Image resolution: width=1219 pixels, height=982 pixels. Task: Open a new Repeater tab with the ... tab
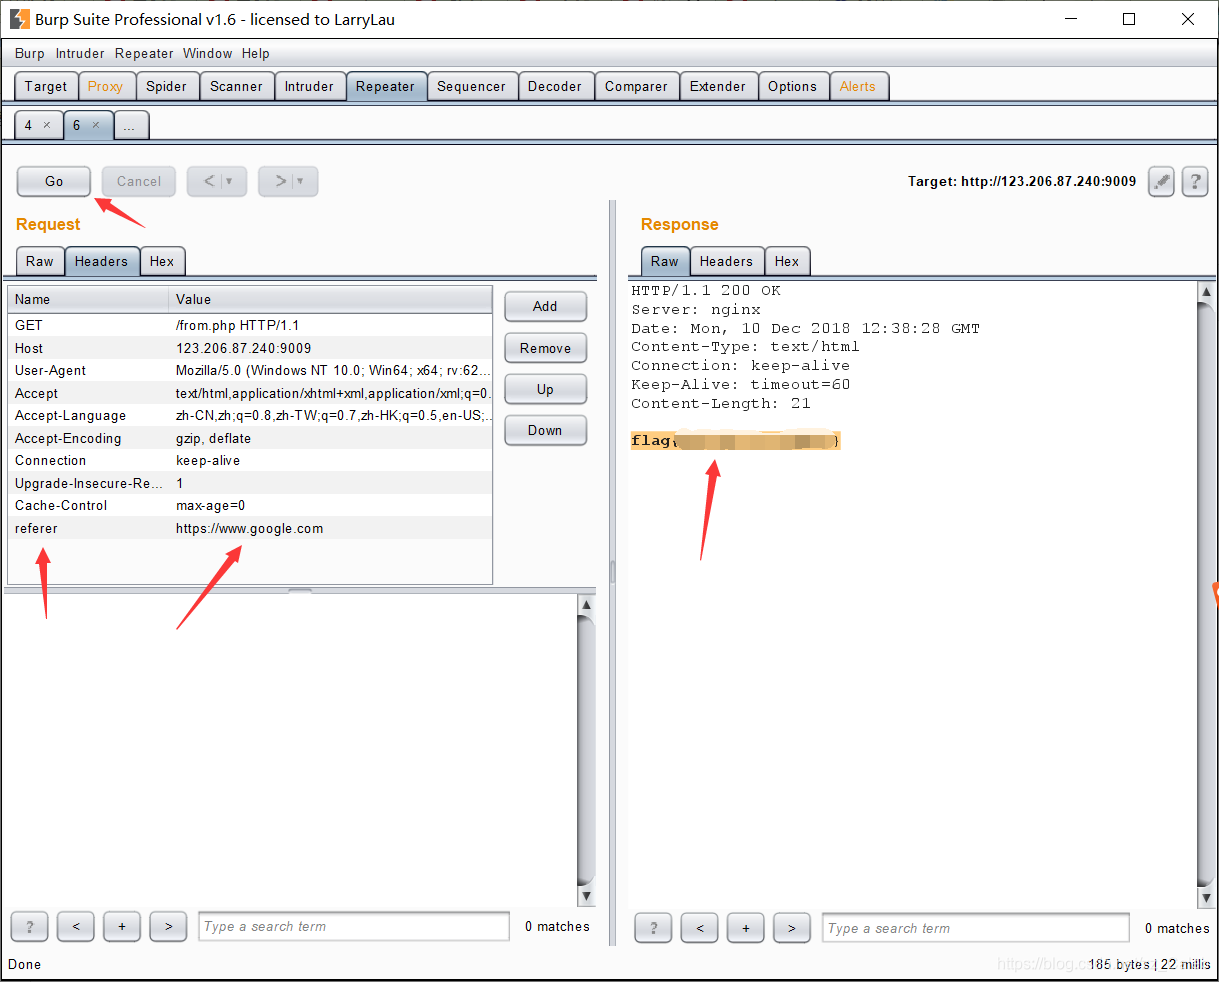coord(131,125)
